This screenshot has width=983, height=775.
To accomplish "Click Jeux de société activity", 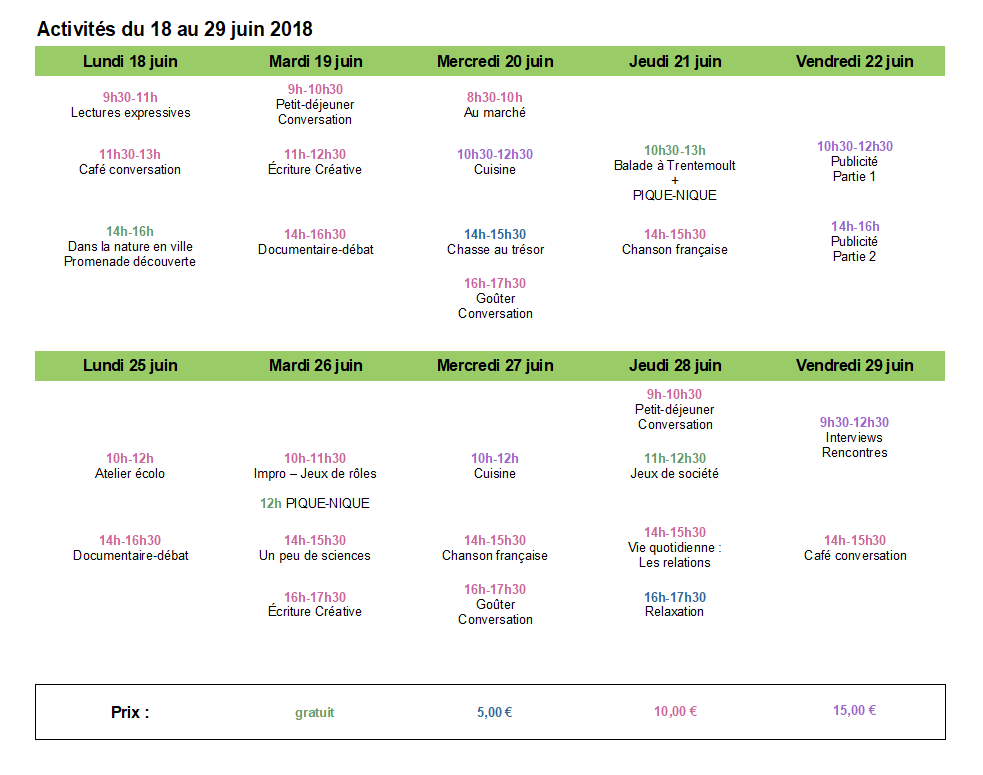I will (x=675, y=473).
